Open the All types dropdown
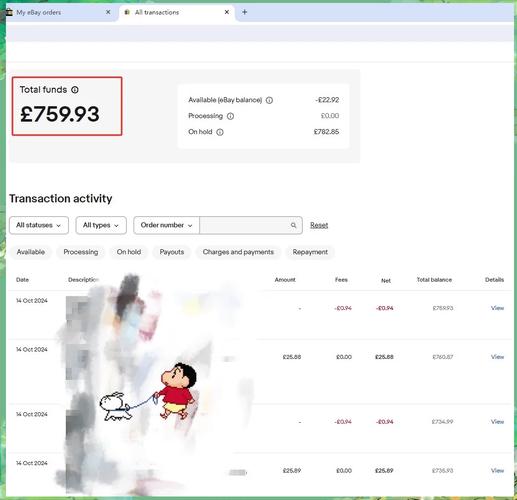The image size is (517, 500). click(x=101, y=225)
